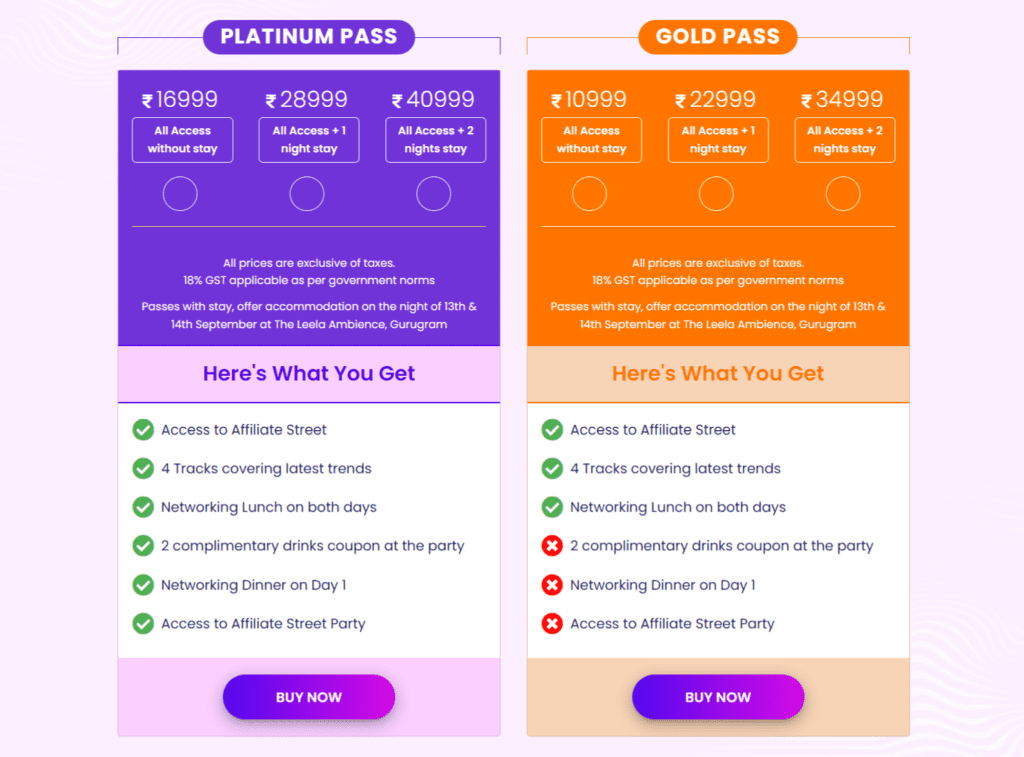The height and width of the screenshot is (757, 1024).
Task: Click the red X for Access to Affiliate Street Party
Action: coord(552,623)
